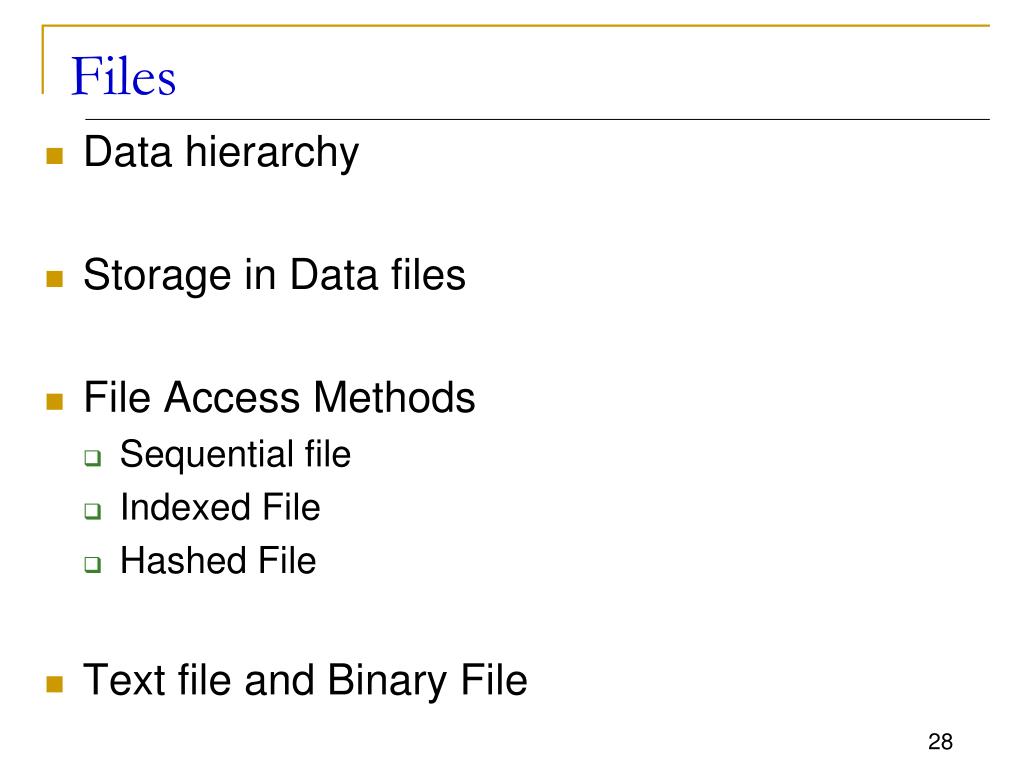Image resolution: width=1024 pixels, height=768 pixels.
Task: Click the hollow square bullet before Indexed File
Action: click(93, 510)
